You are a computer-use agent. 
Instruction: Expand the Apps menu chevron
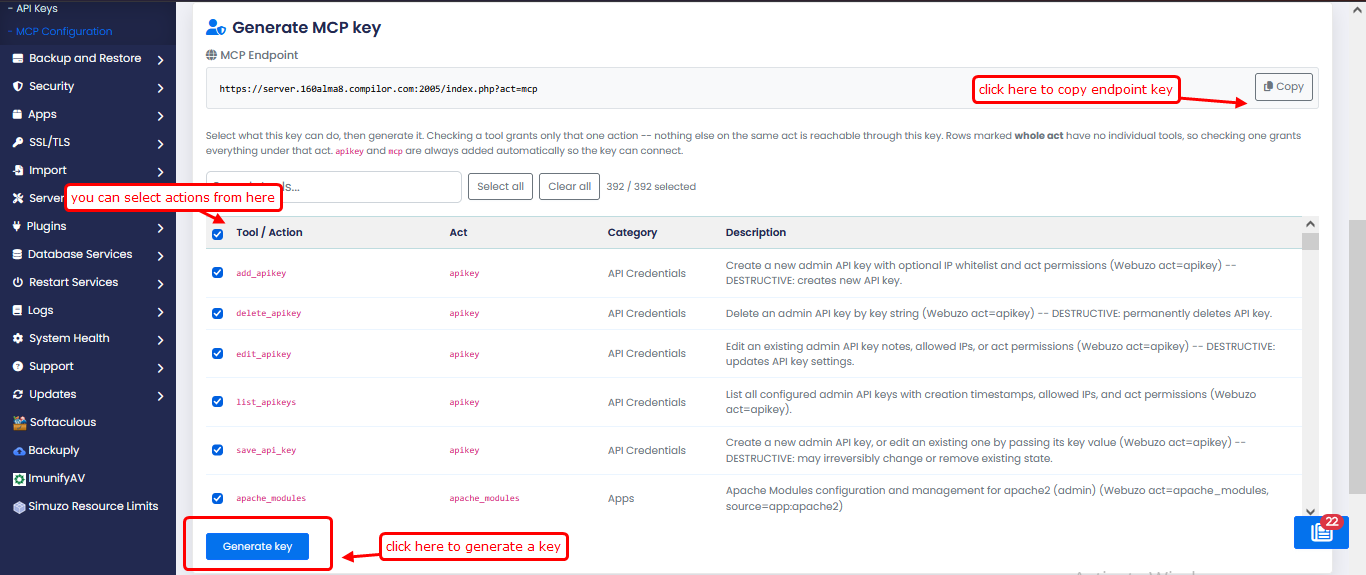161,116
